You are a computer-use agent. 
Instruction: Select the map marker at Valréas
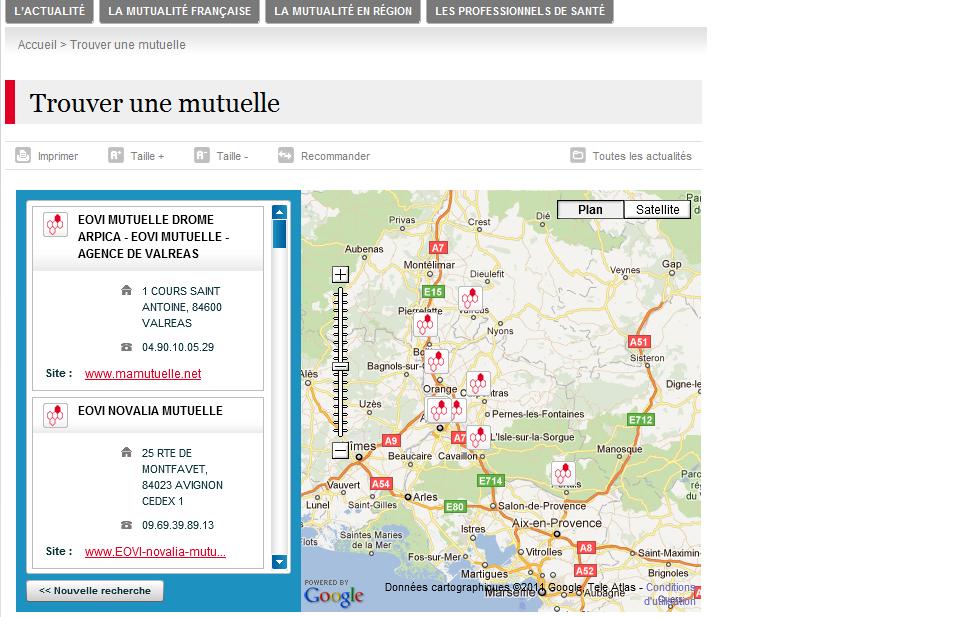(470, 299)
